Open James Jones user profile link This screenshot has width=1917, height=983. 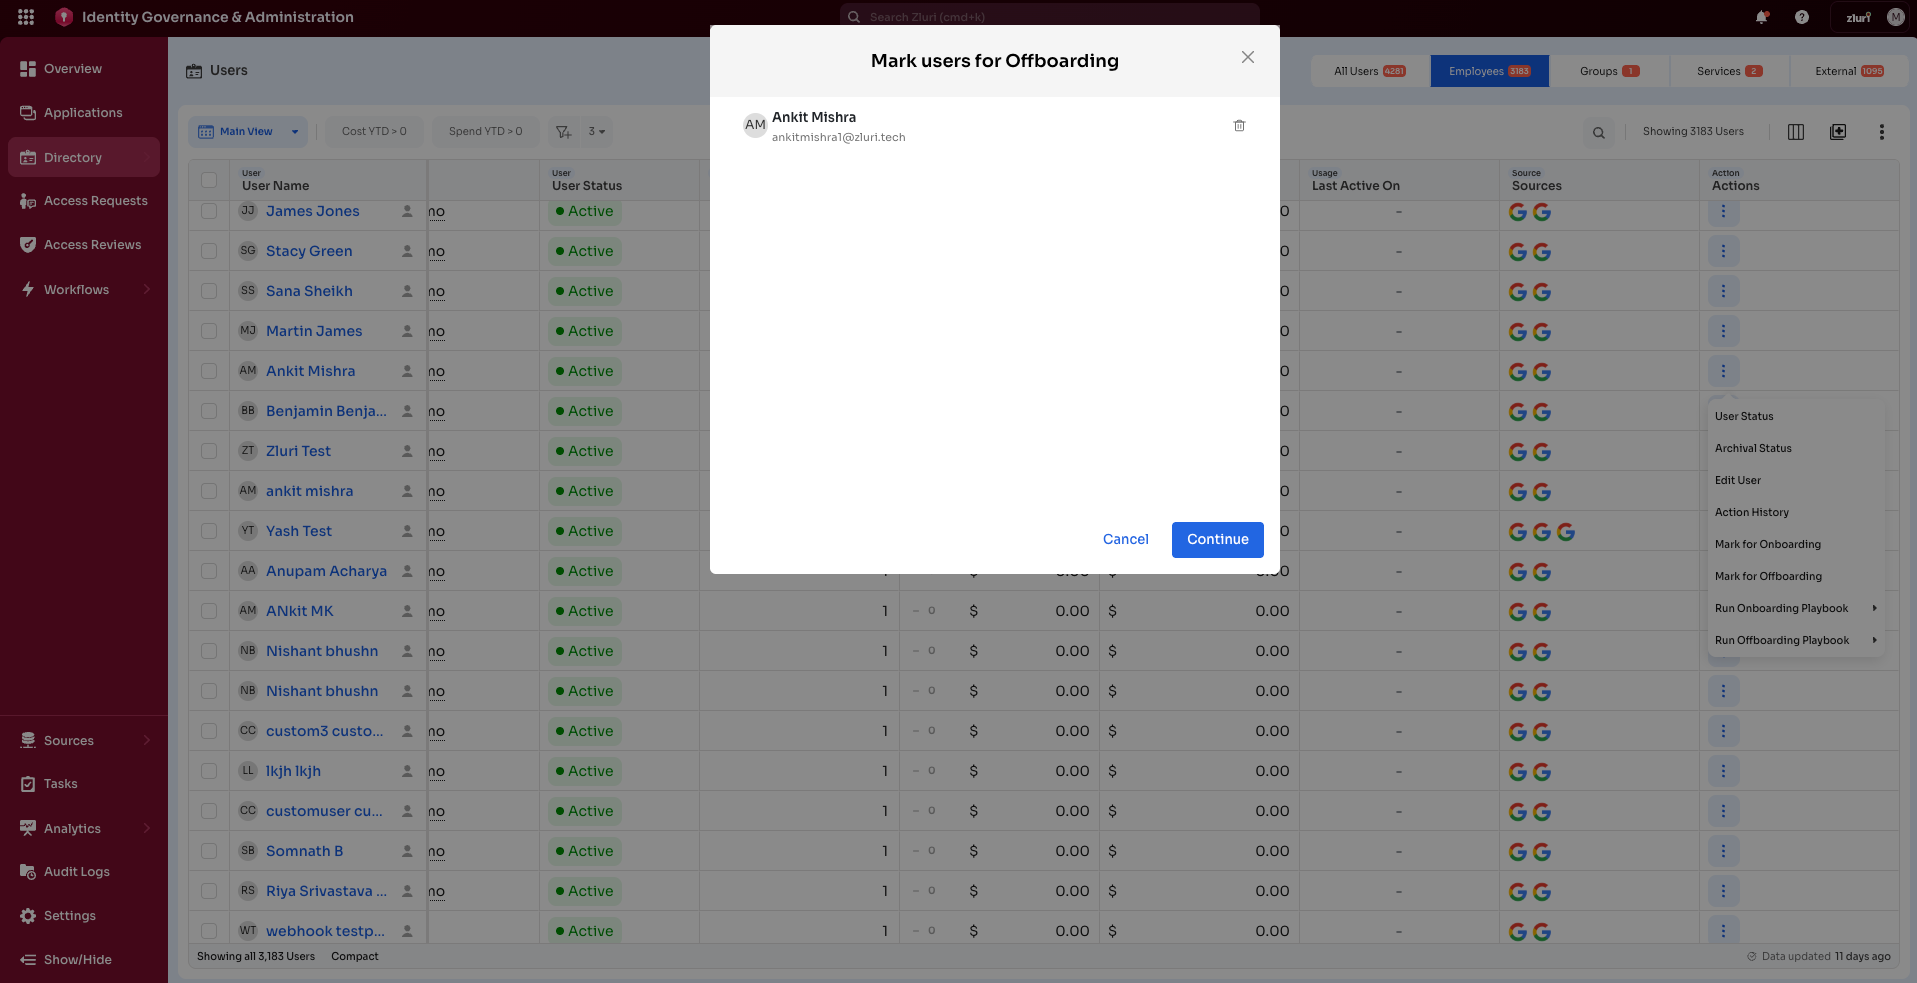(x=311, y=211)
